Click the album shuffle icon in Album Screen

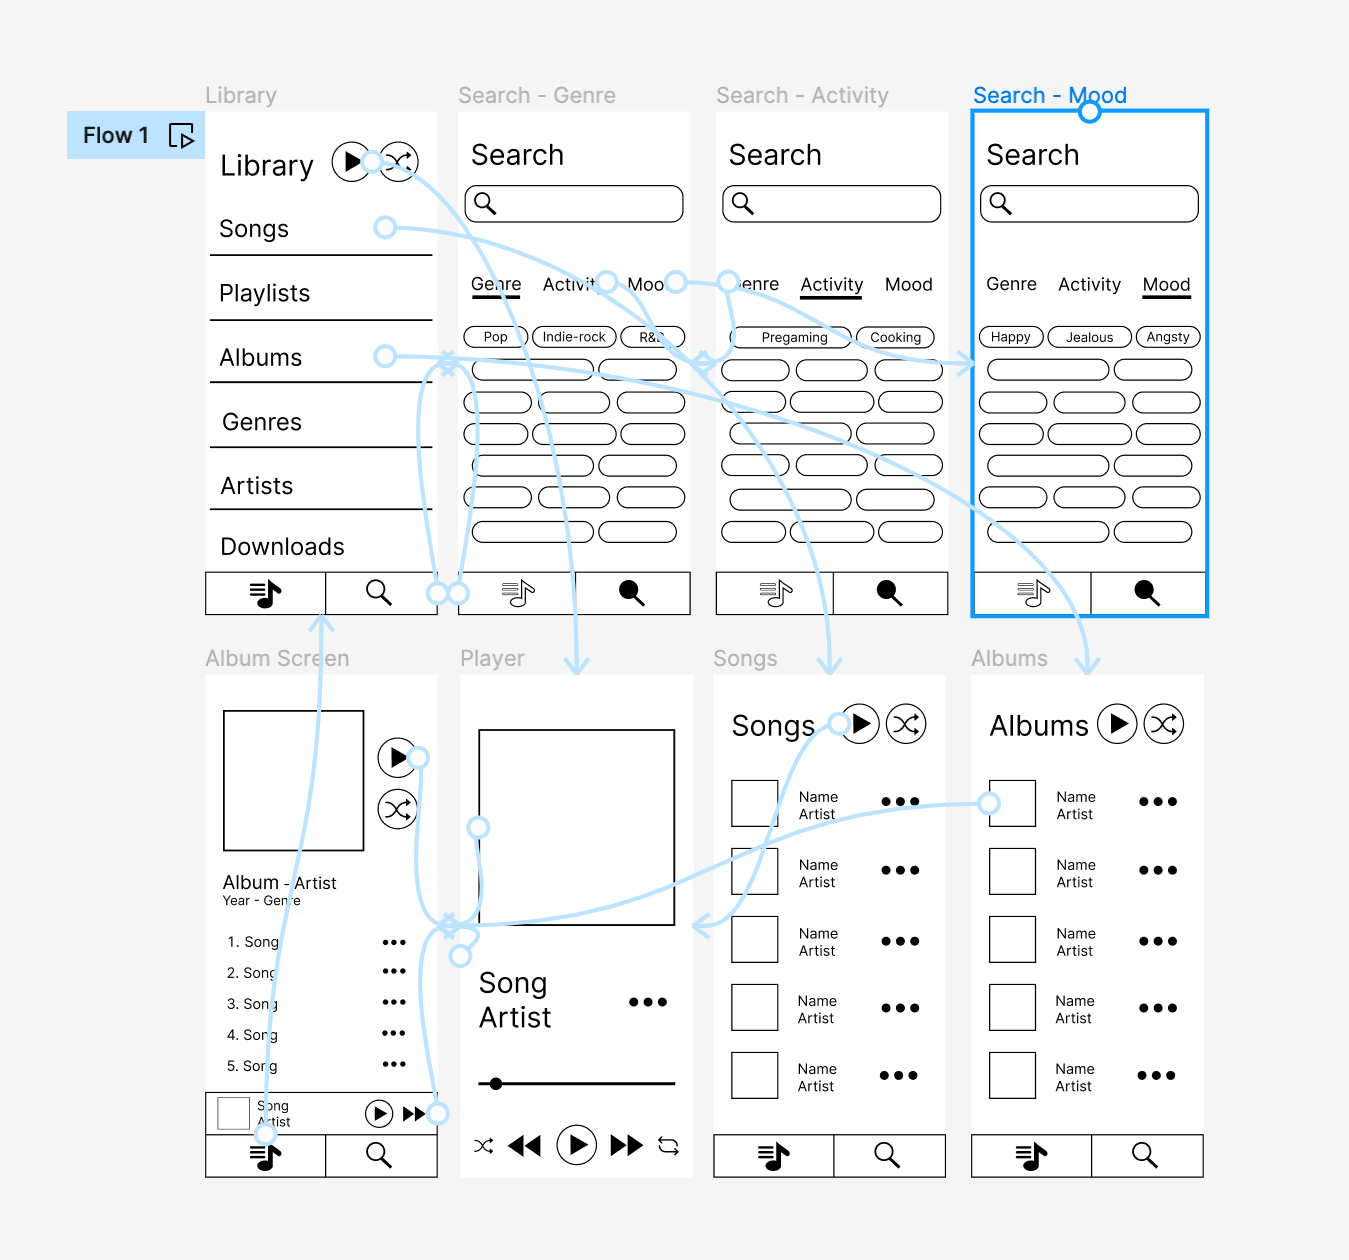click(x=397, y=809)
